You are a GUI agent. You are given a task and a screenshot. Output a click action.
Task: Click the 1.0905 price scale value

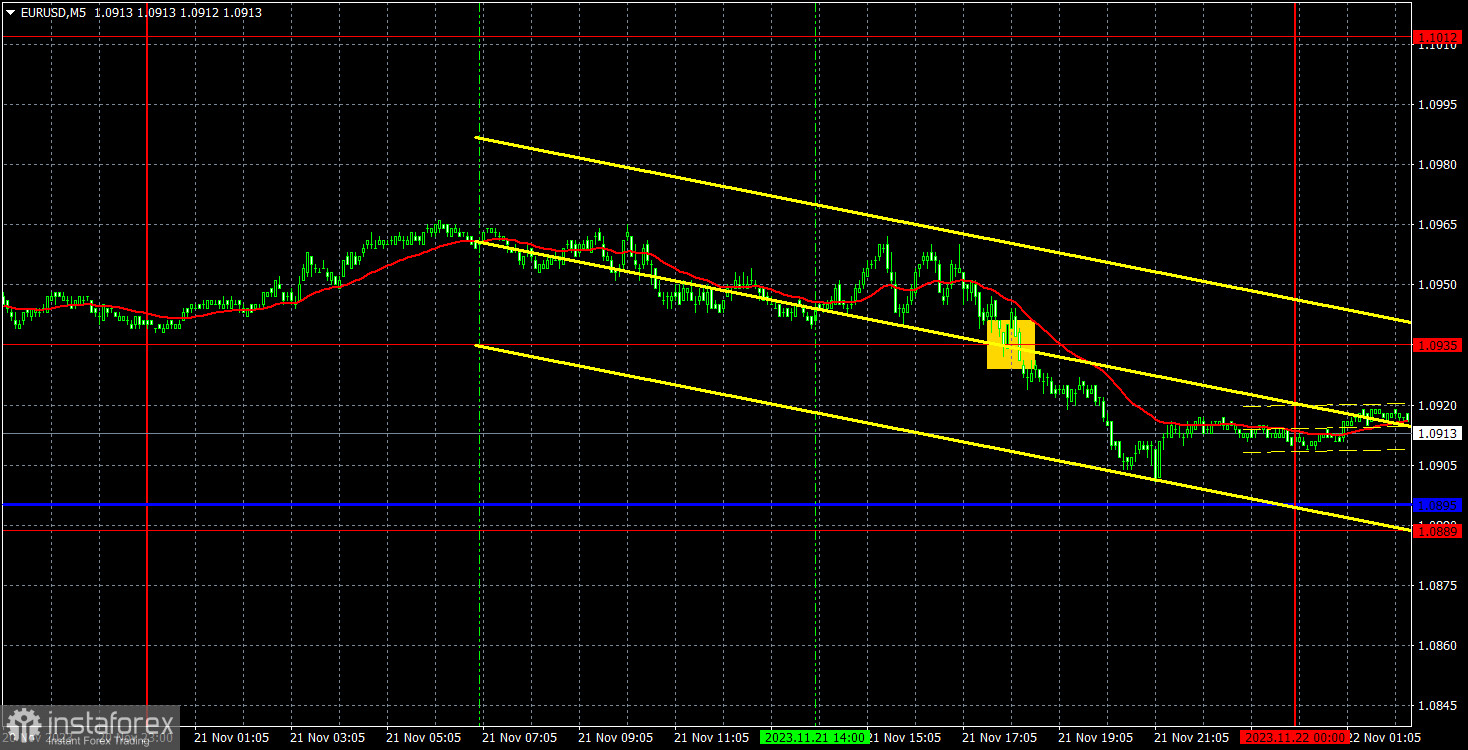tap(1436, 465)
